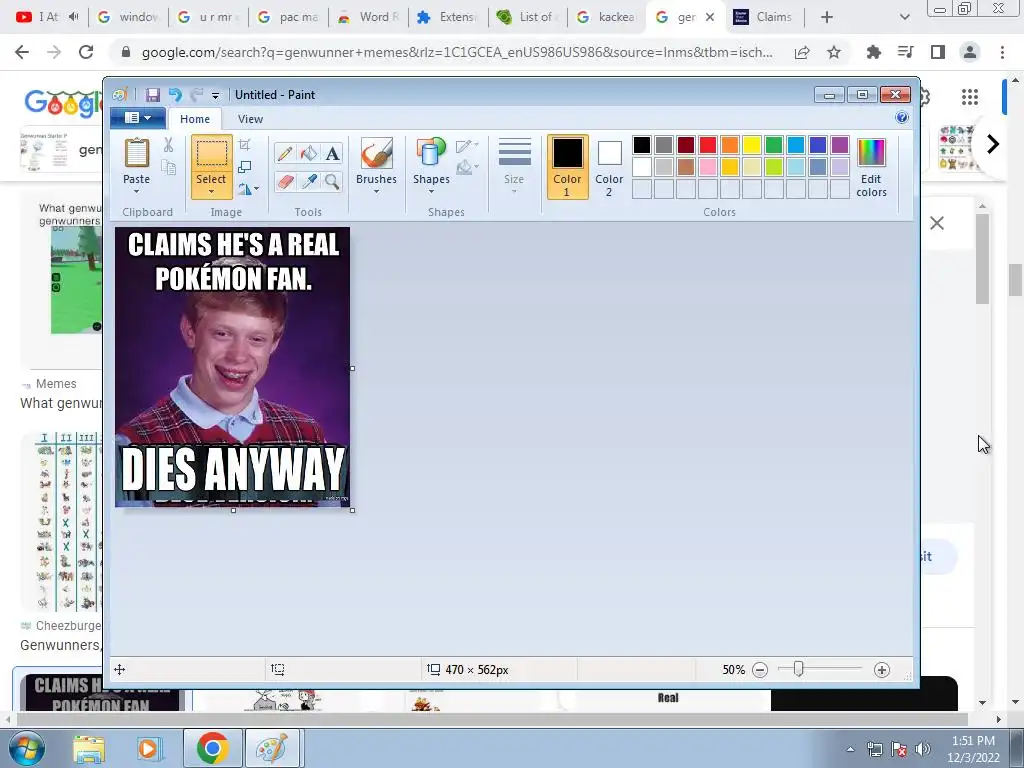This screenshot has width=1024, height=768.
Task: Click the Paint zoom slider handle
Action: click(x=798, y=669)
